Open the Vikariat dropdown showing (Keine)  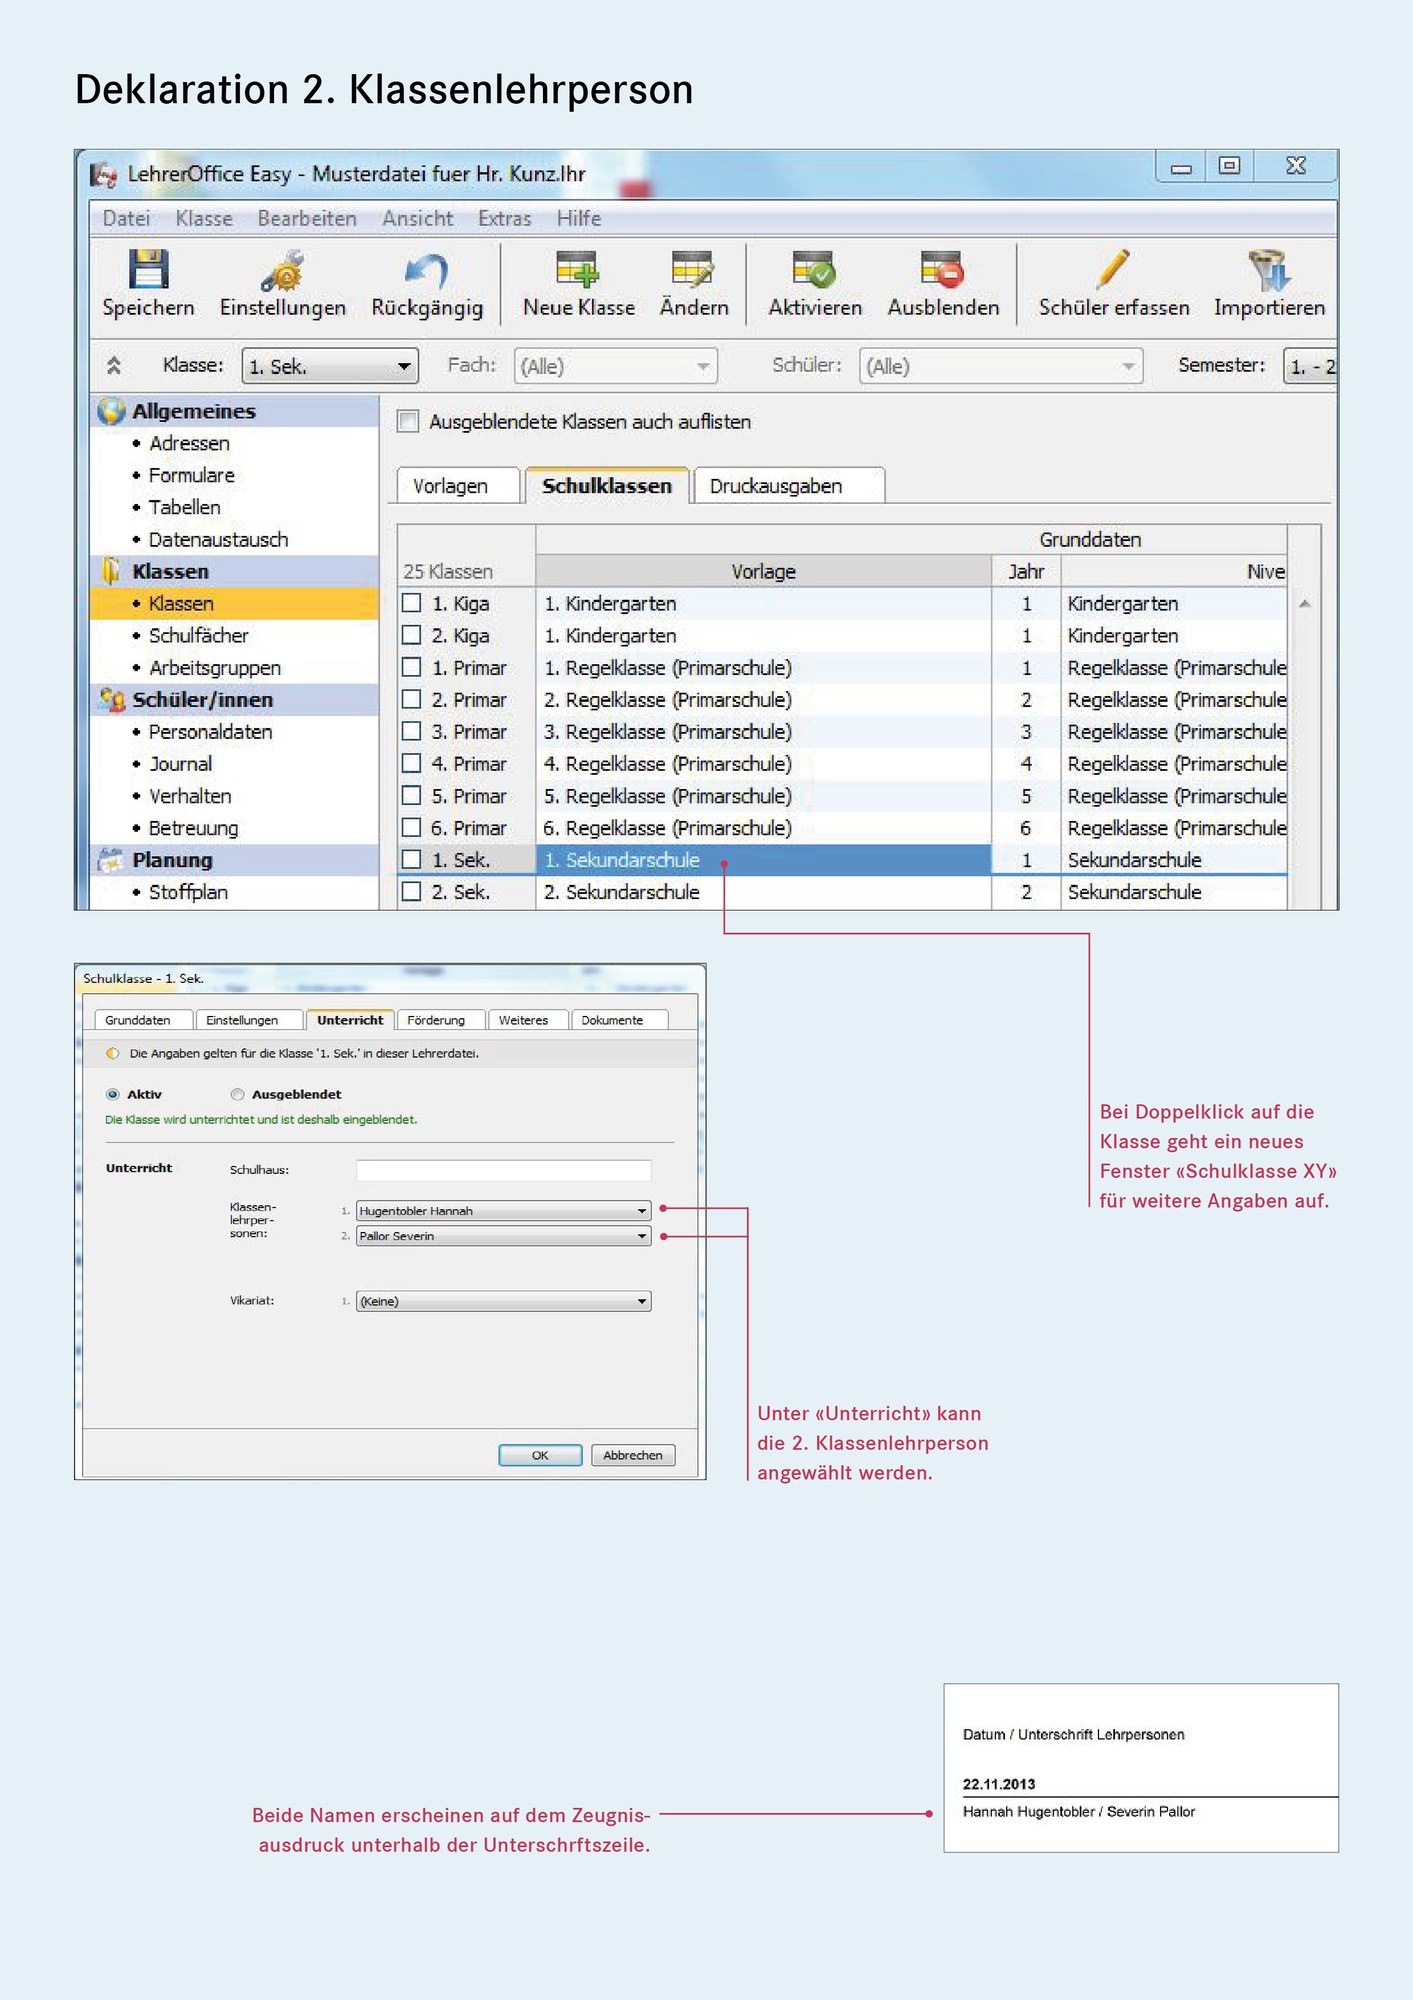tap(641, 1302)
